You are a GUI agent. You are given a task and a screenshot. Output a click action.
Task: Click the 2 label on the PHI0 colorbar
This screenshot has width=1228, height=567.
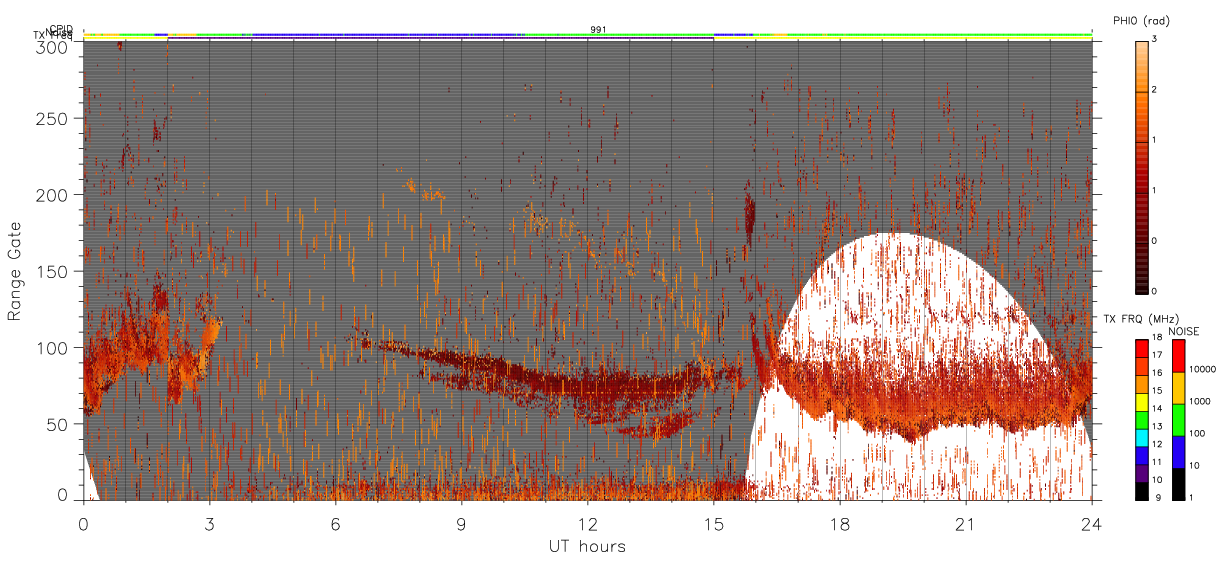(1155, 91)
